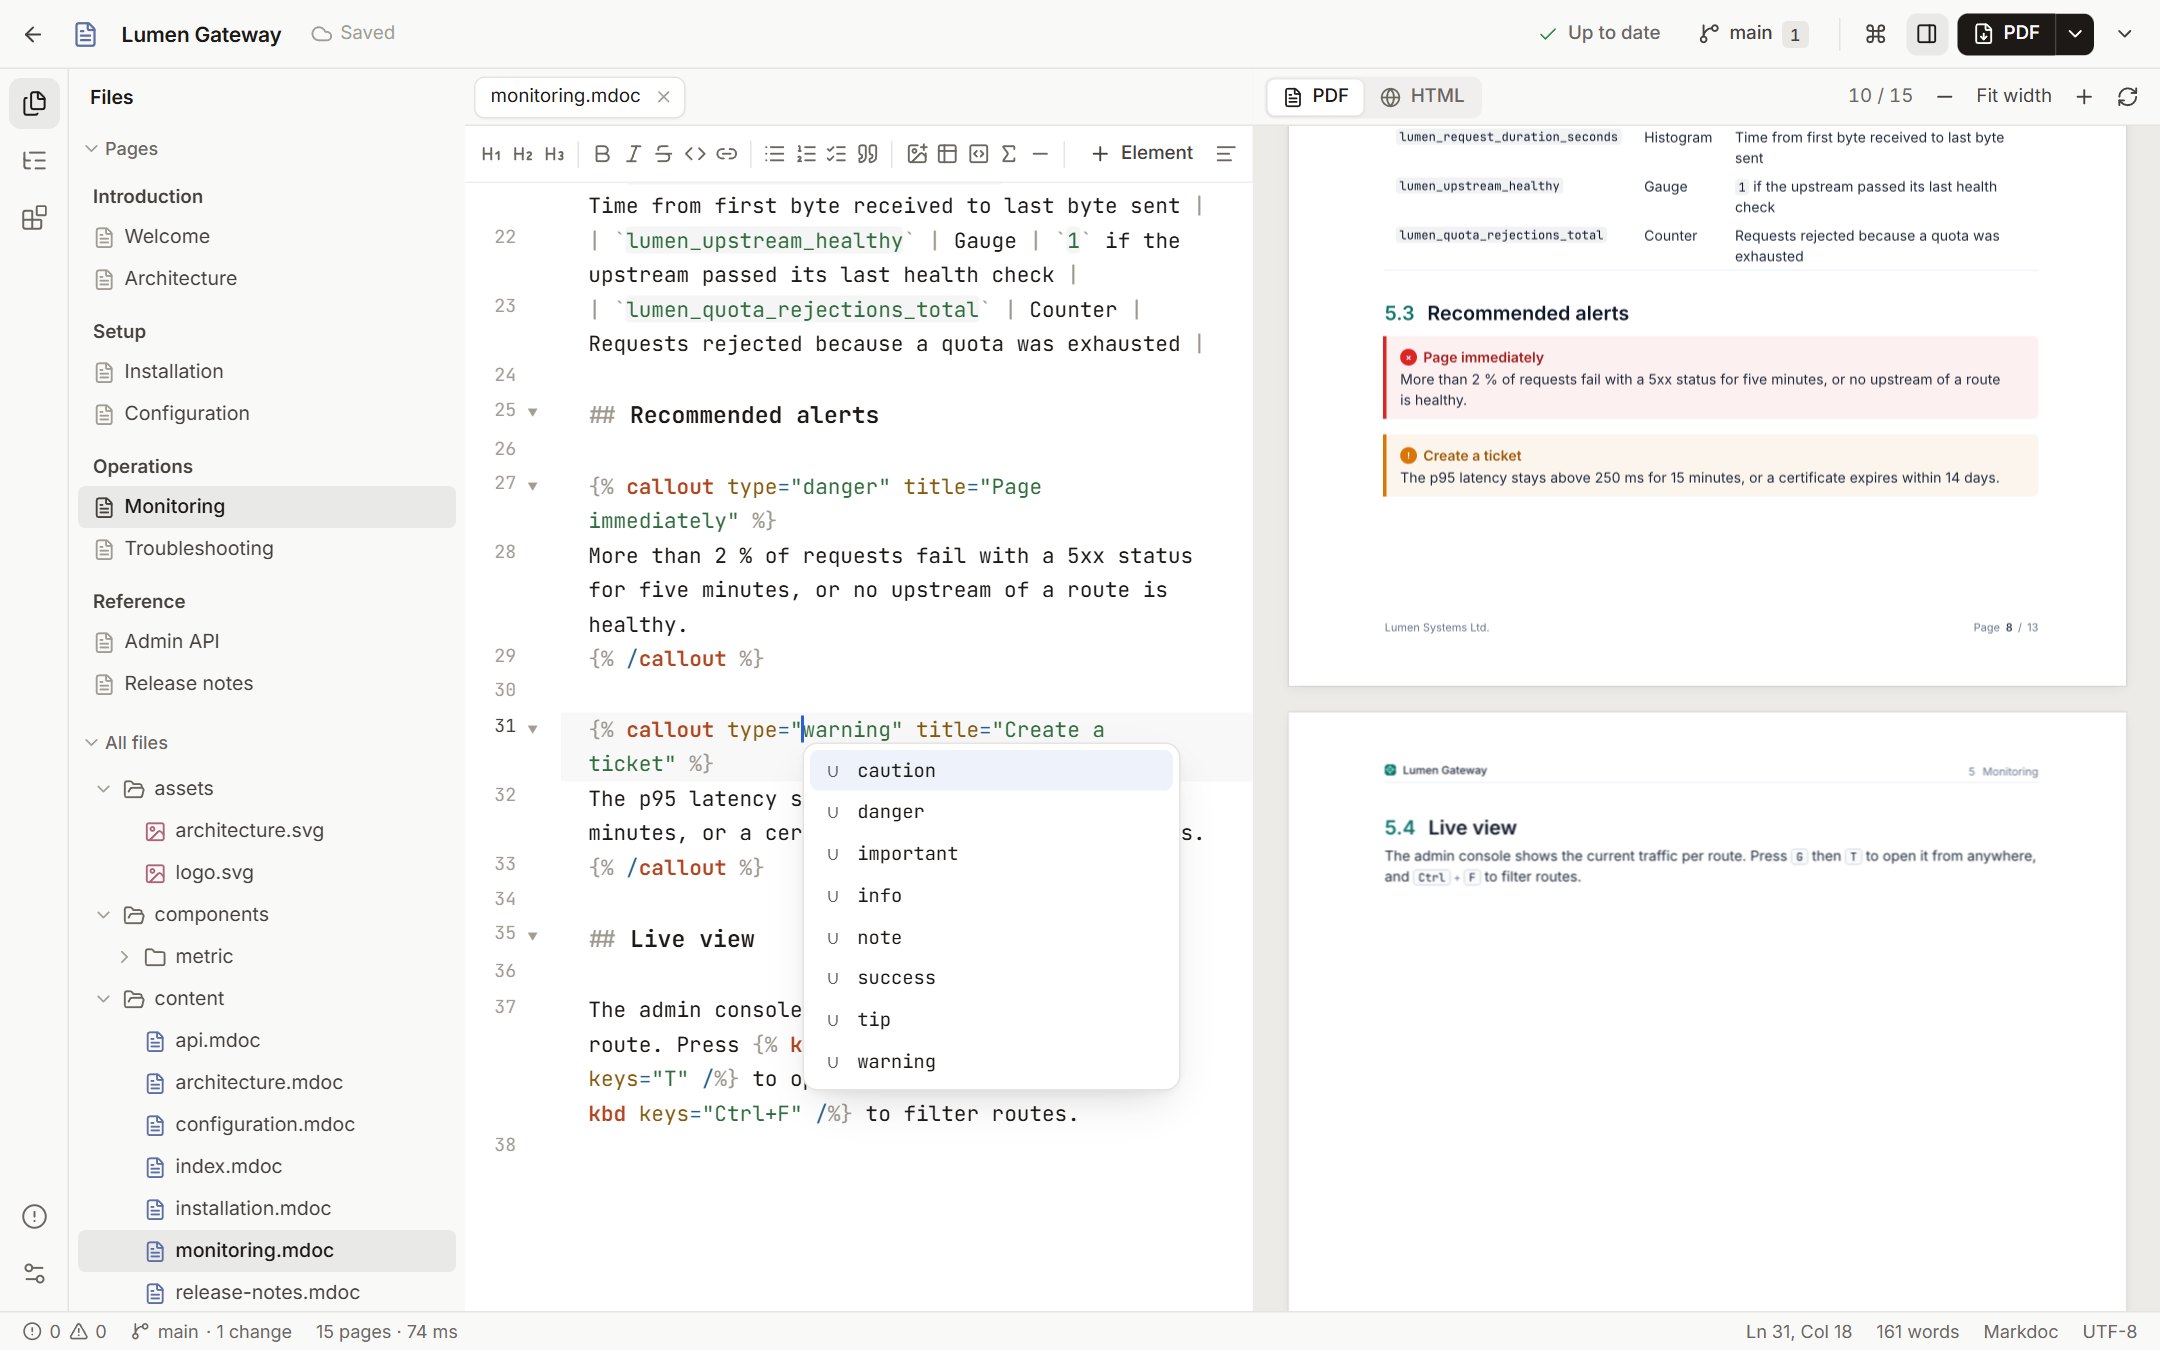Insert a bulleted list
The height and width of the screenshot is (1350, 2160).
774,153
